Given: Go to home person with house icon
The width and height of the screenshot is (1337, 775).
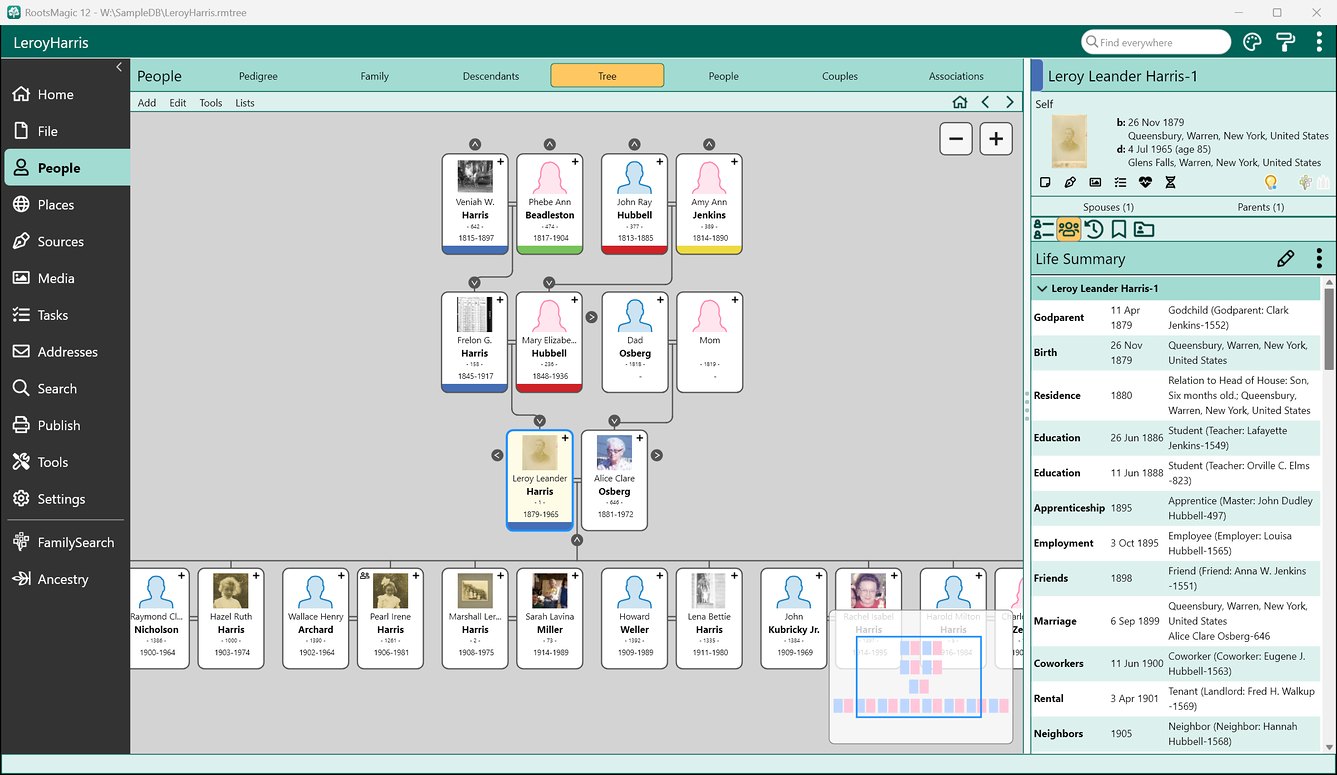Looking at the screenshot, I should 960,102.
